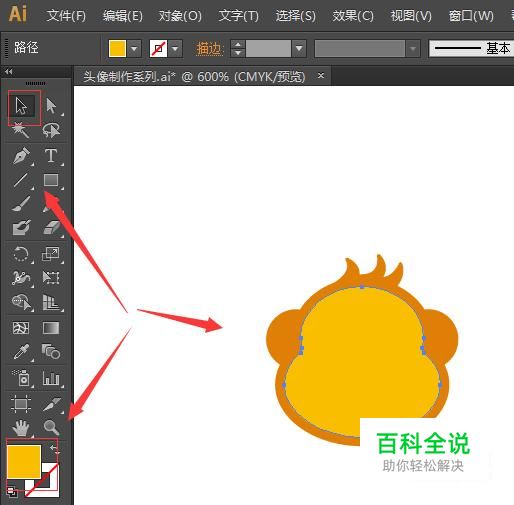Swap fill and stroke colors arrow

55,449
